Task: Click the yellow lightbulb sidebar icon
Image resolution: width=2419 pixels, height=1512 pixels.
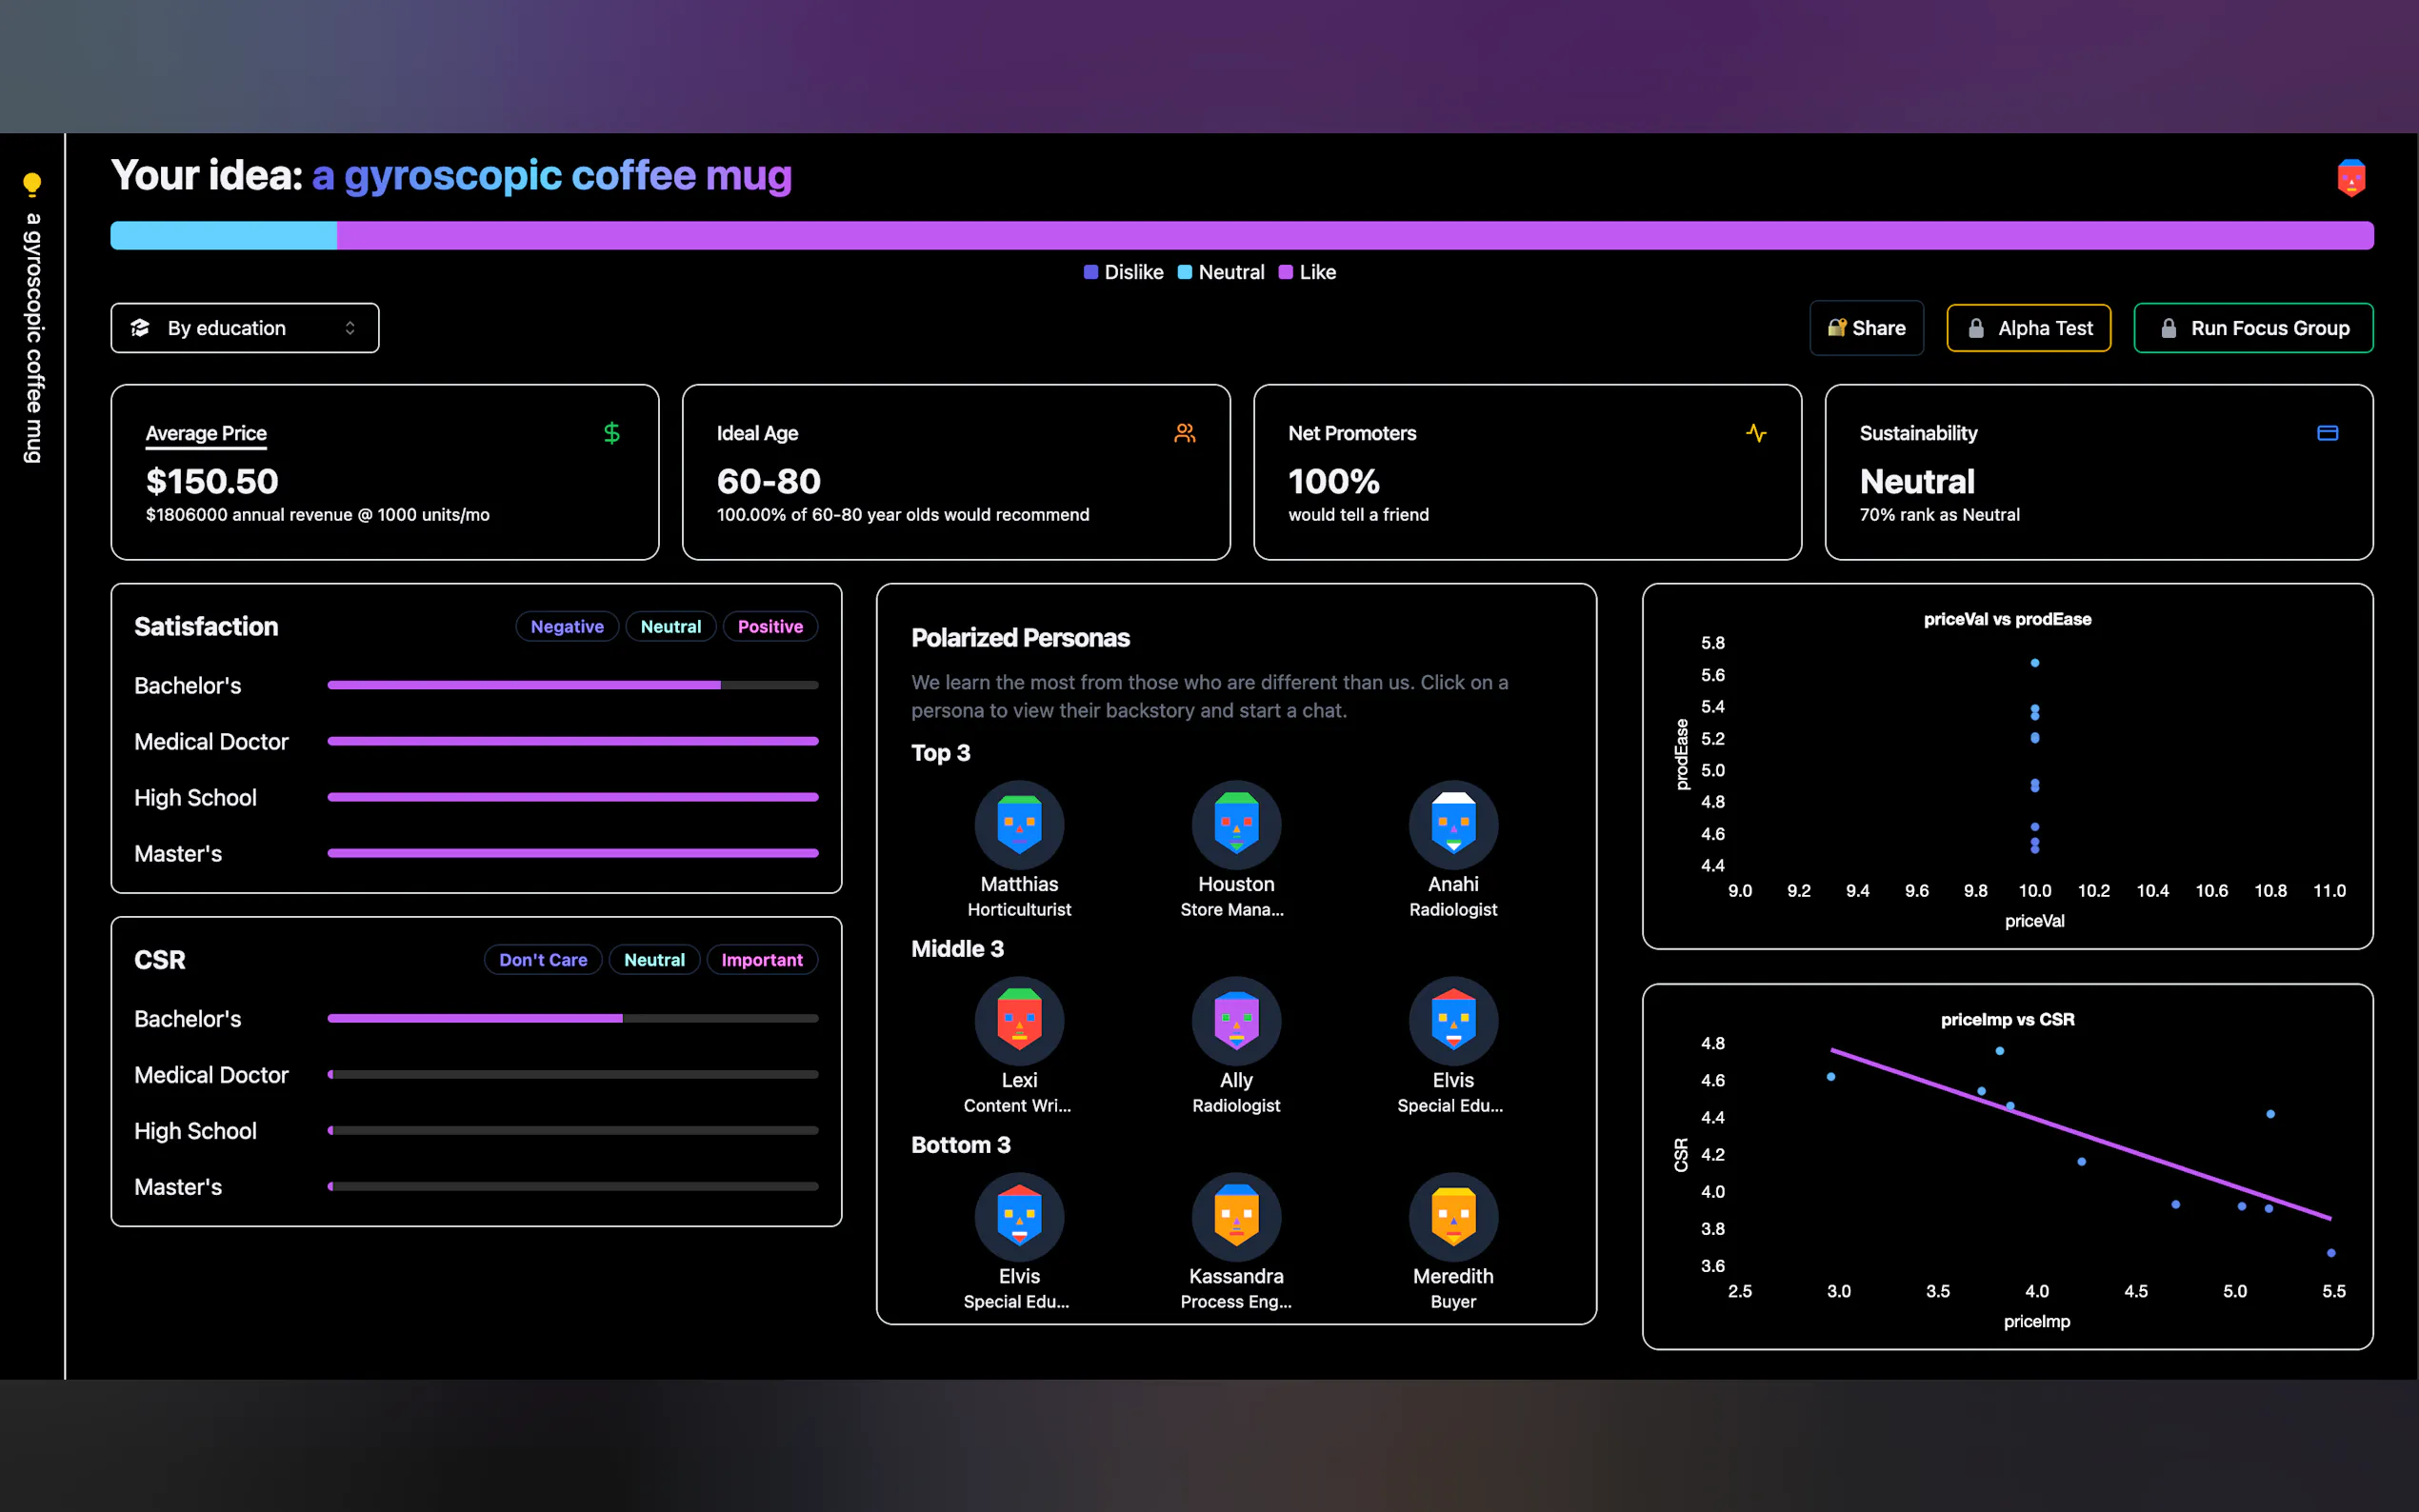Action: pyautogui.click(x=32, y=184)
